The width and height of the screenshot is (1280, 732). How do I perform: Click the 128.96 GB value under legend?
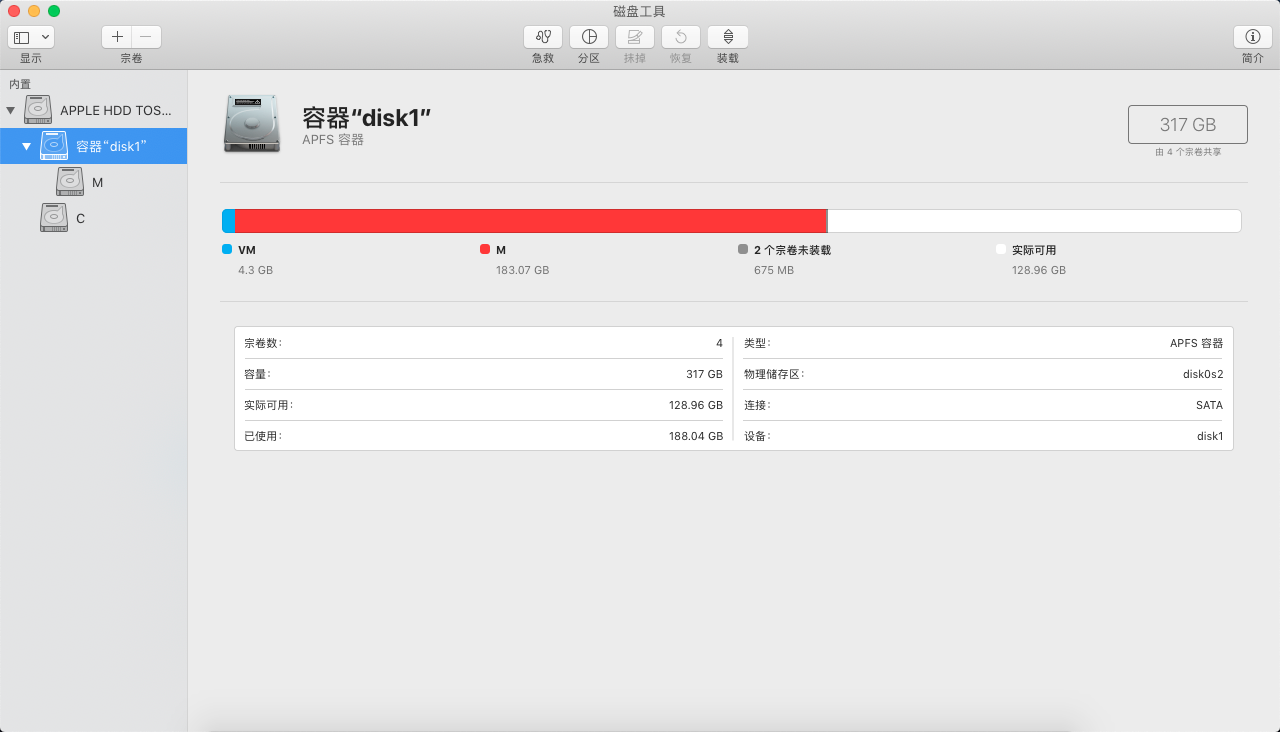click(x=1039, y=270)
